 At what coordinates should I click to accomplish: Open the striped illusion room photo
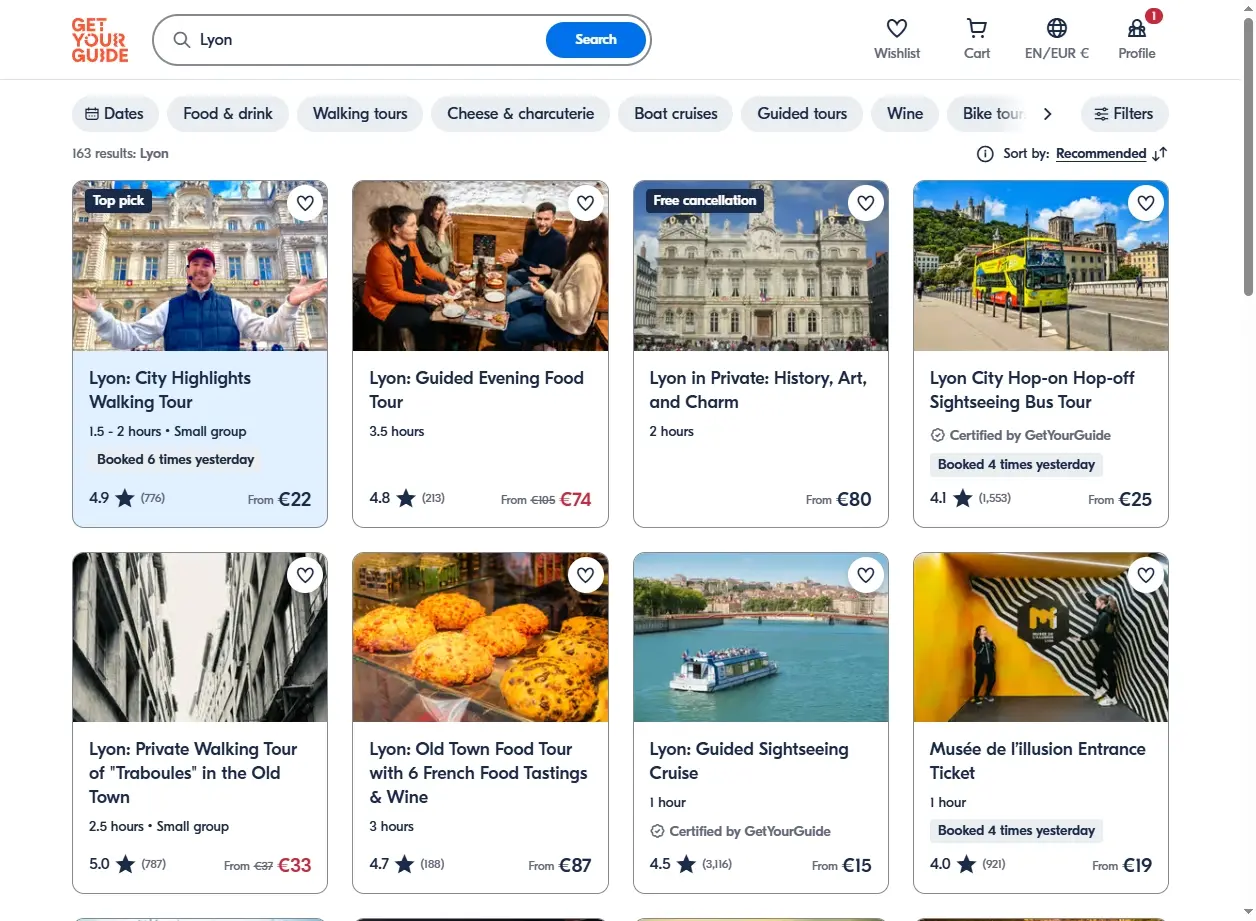pyautogui.click(x=1041, y=637)
